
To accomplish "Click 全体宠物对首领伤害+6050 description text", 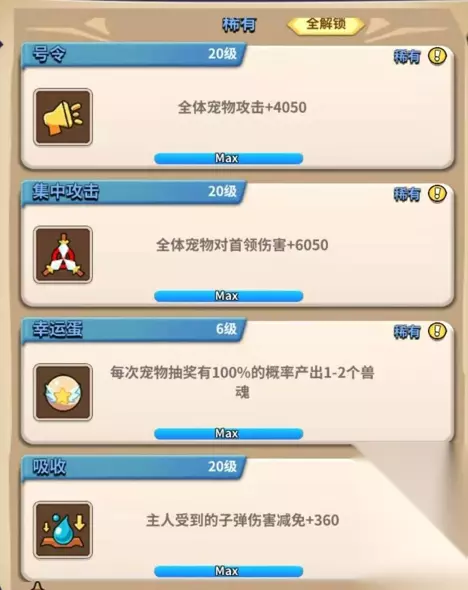I will (x=242, y=245).
